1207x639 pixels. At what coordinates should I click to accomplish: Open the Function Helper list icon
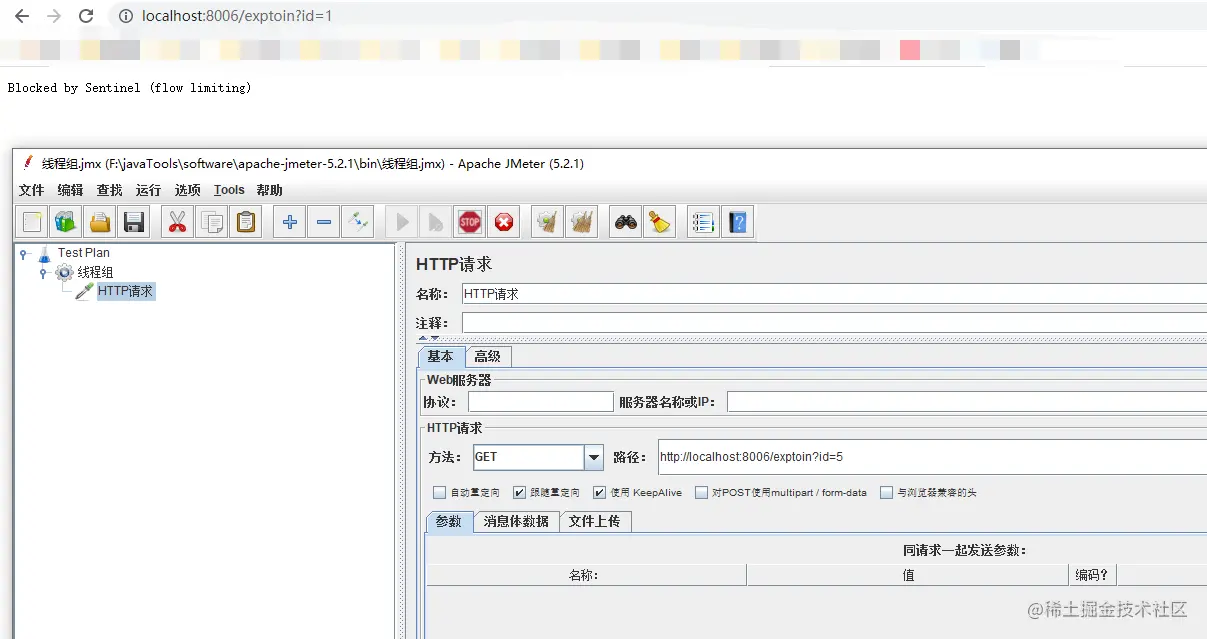(x=704, y=222)
